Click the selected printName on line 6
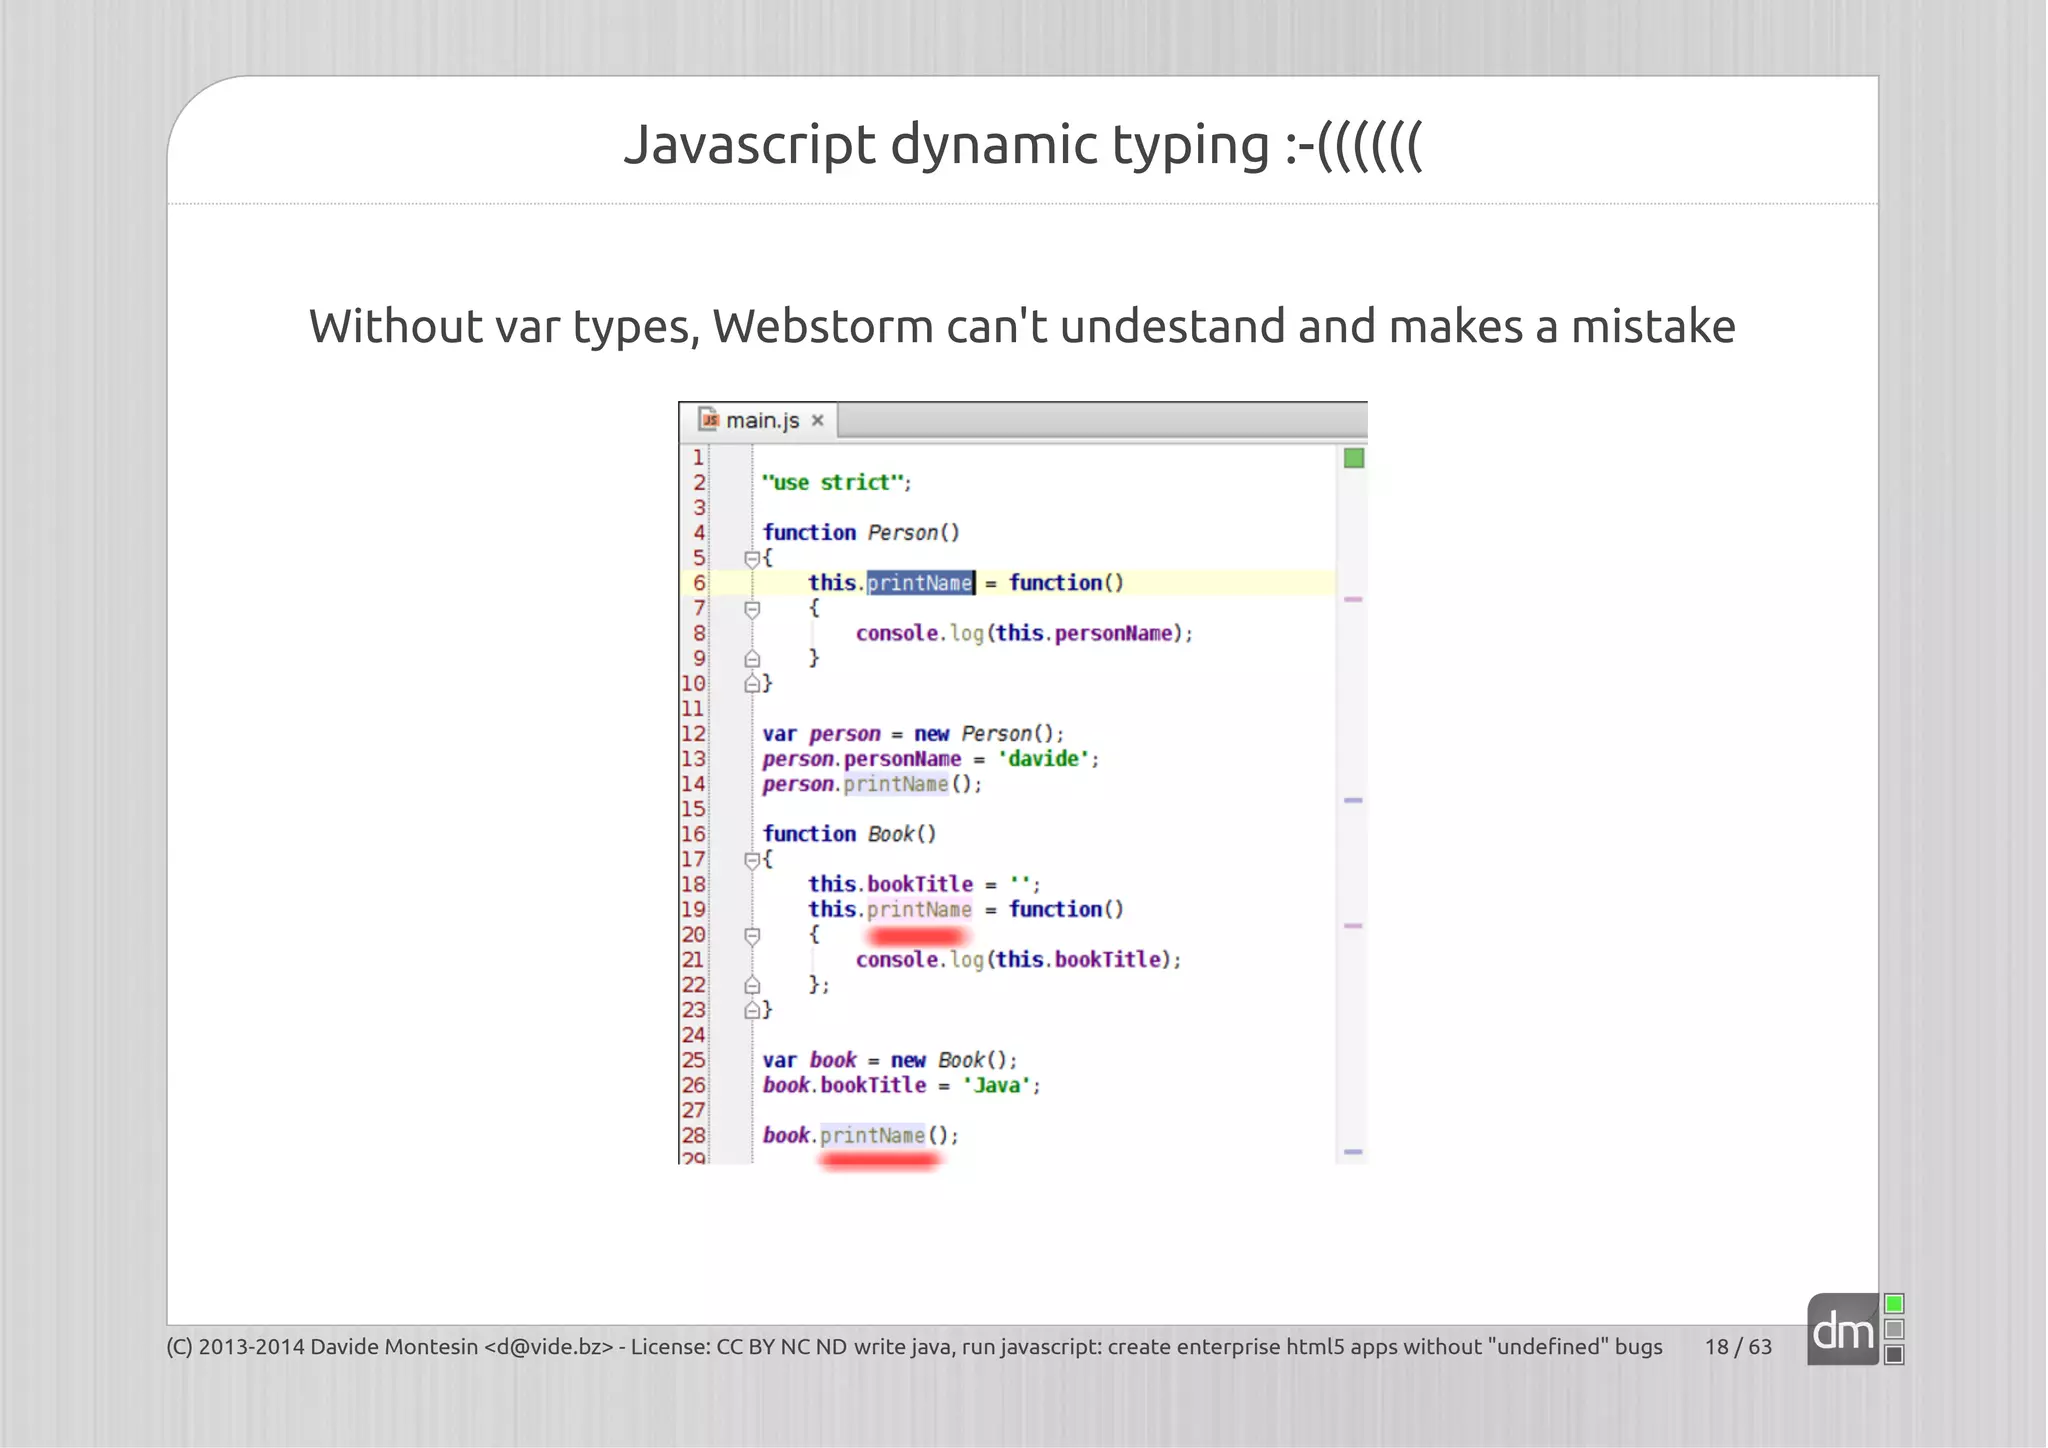This screenshot has height=1448, width=2048. (x=920, y=583)
